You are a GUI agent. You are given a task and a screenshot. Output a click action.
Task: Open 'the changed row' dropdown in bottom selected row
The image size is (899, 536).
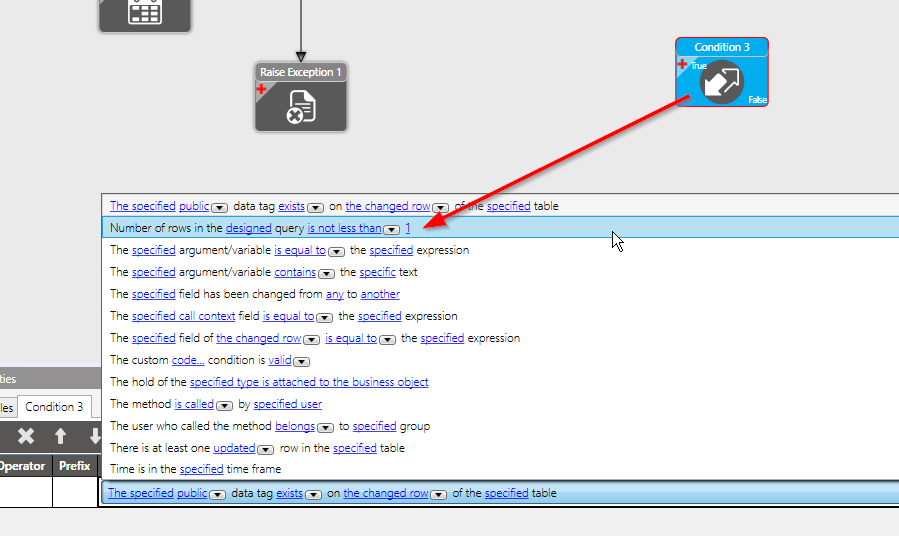438,495
